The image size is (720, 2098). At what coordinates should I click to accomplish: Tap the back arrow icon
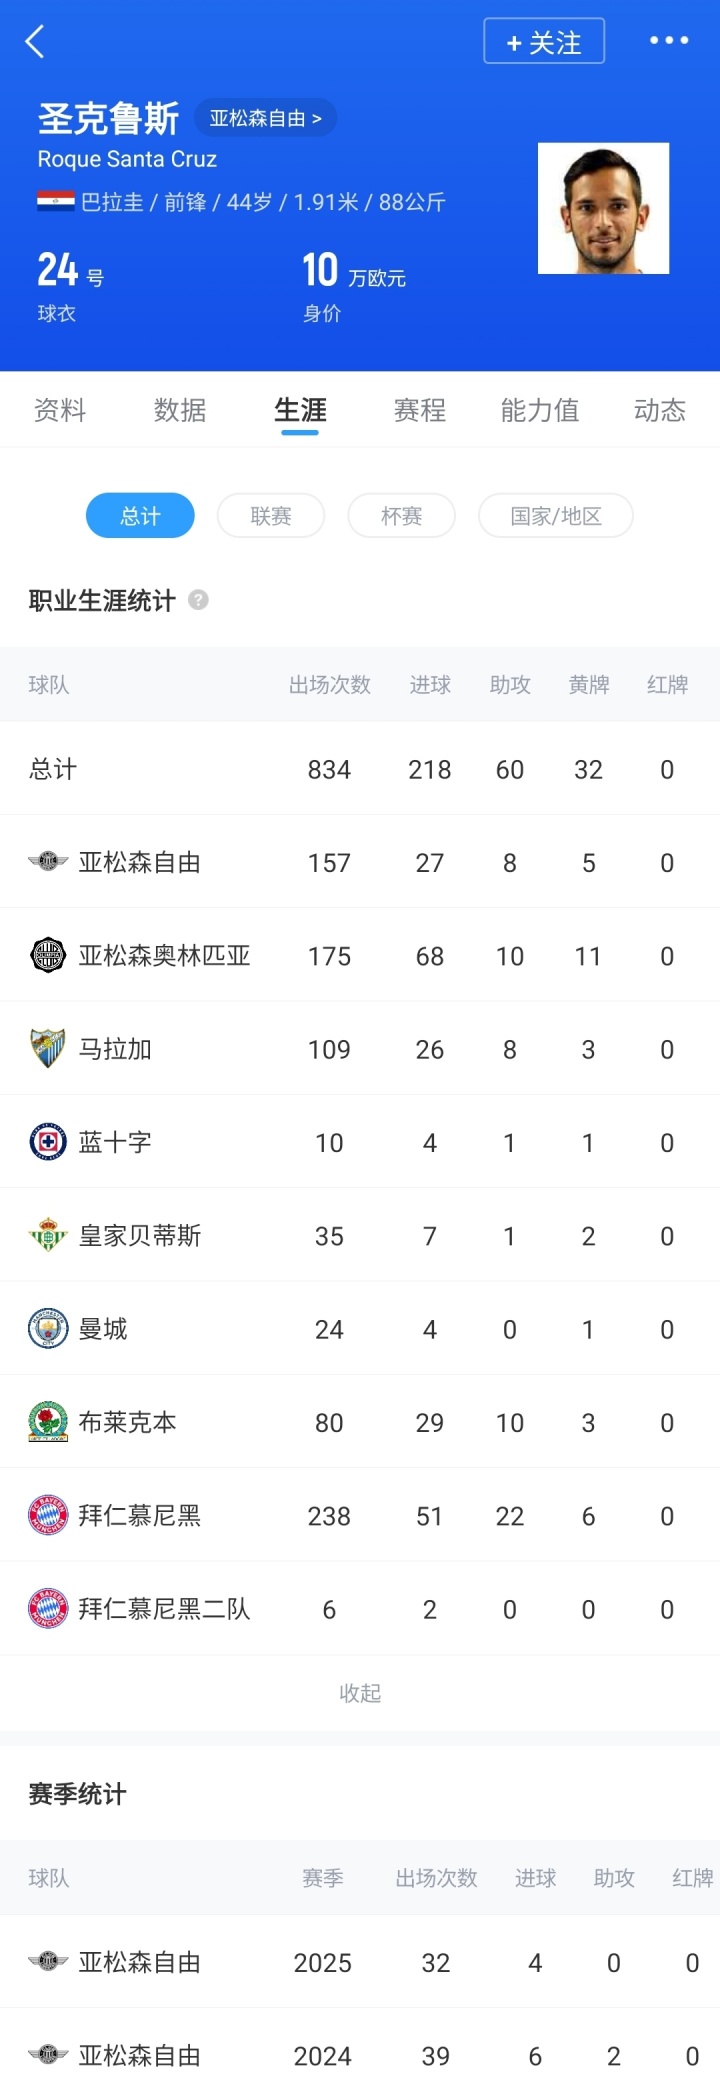[x=35, y=42]
